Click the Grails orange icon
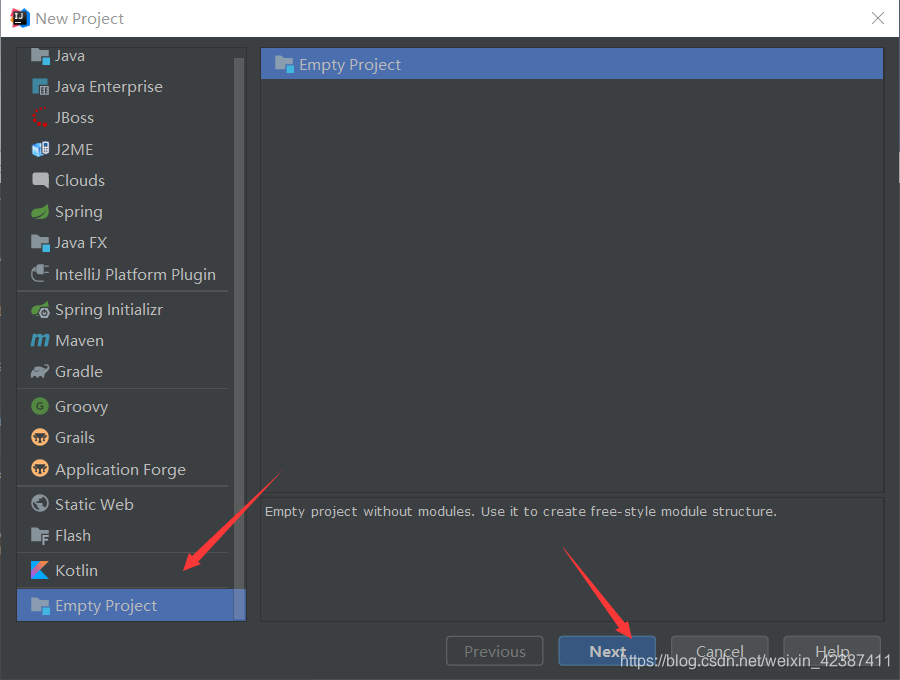Screen dimensions: 900x680 pyautogui.click(x=40, y=437)
